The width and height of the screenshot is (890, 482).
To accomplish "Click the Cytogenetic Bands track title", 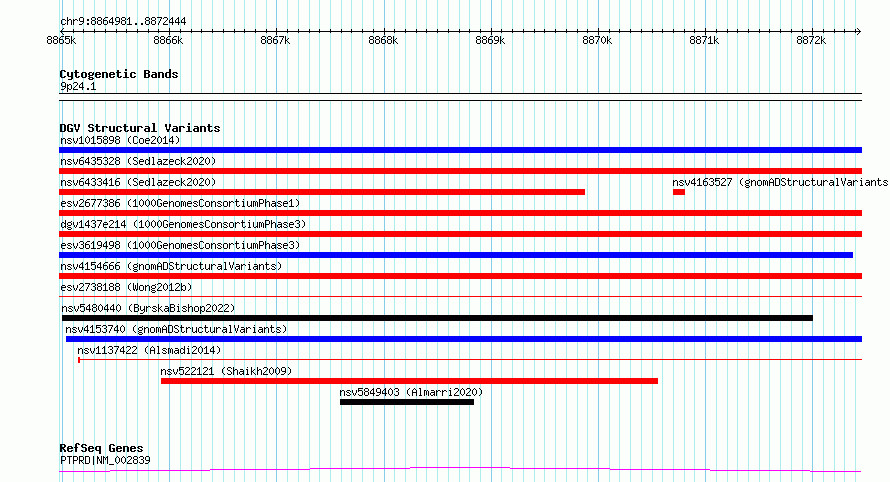I will pos(119,74).
